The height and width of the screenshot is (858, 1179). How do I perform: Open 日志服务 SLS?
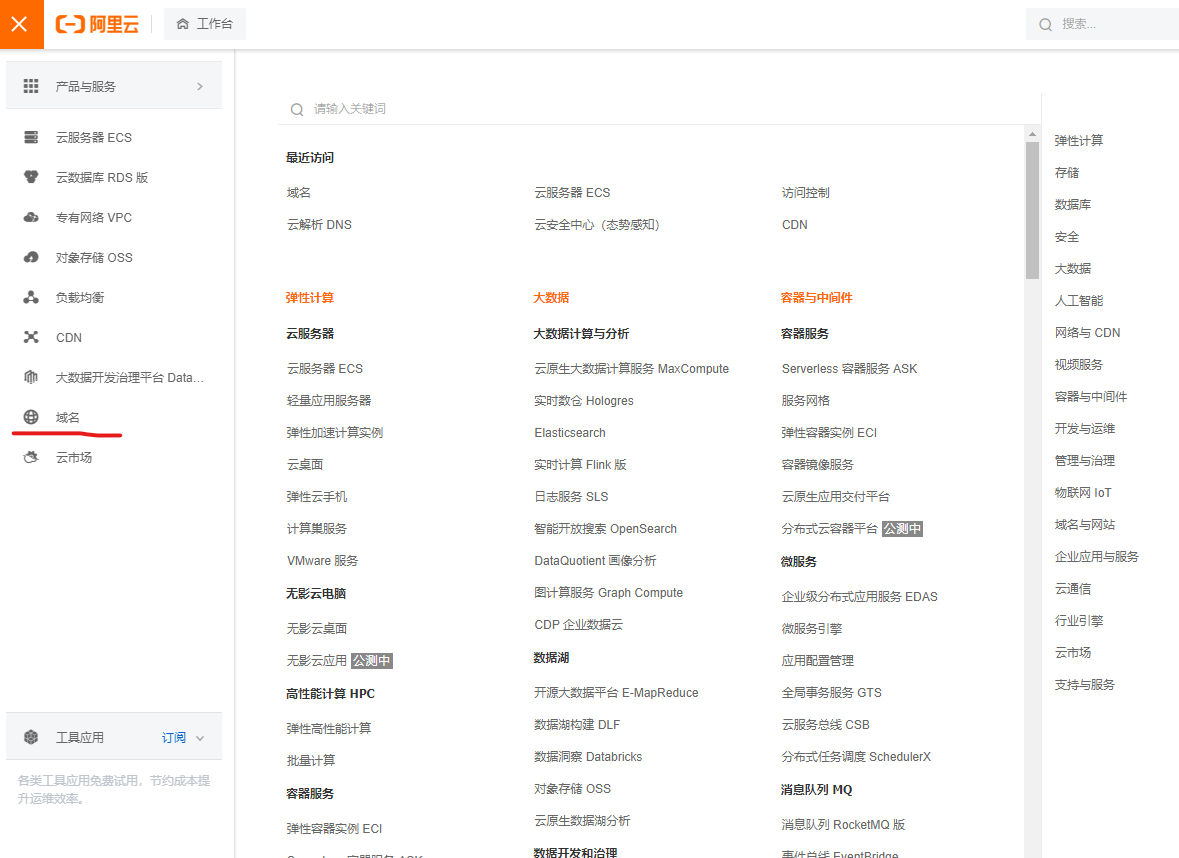pyautogui.click(x=571, y=496)
